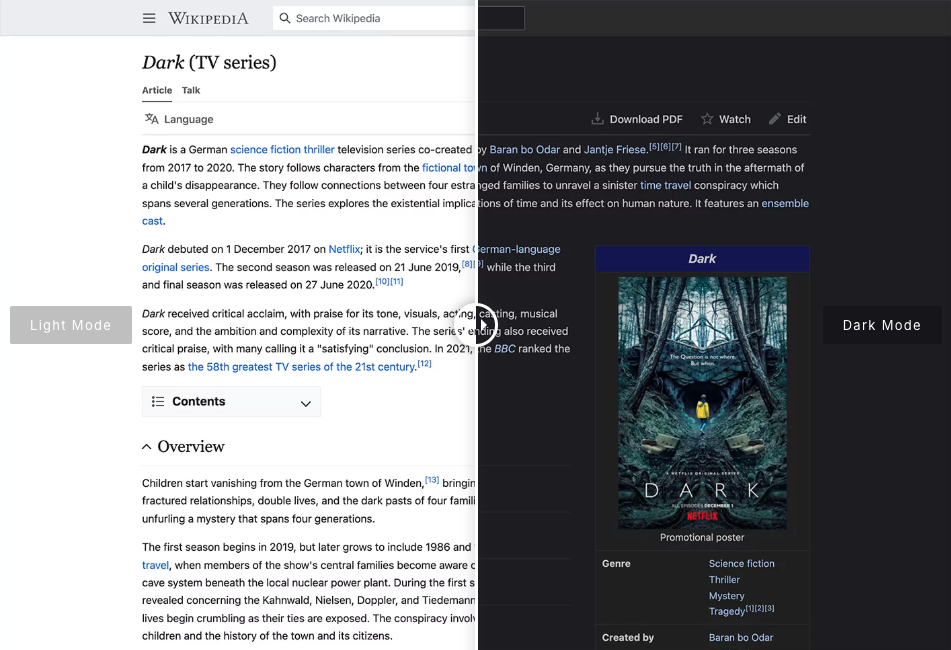Open the German-language link
The image size is (951, 650).
517,249
